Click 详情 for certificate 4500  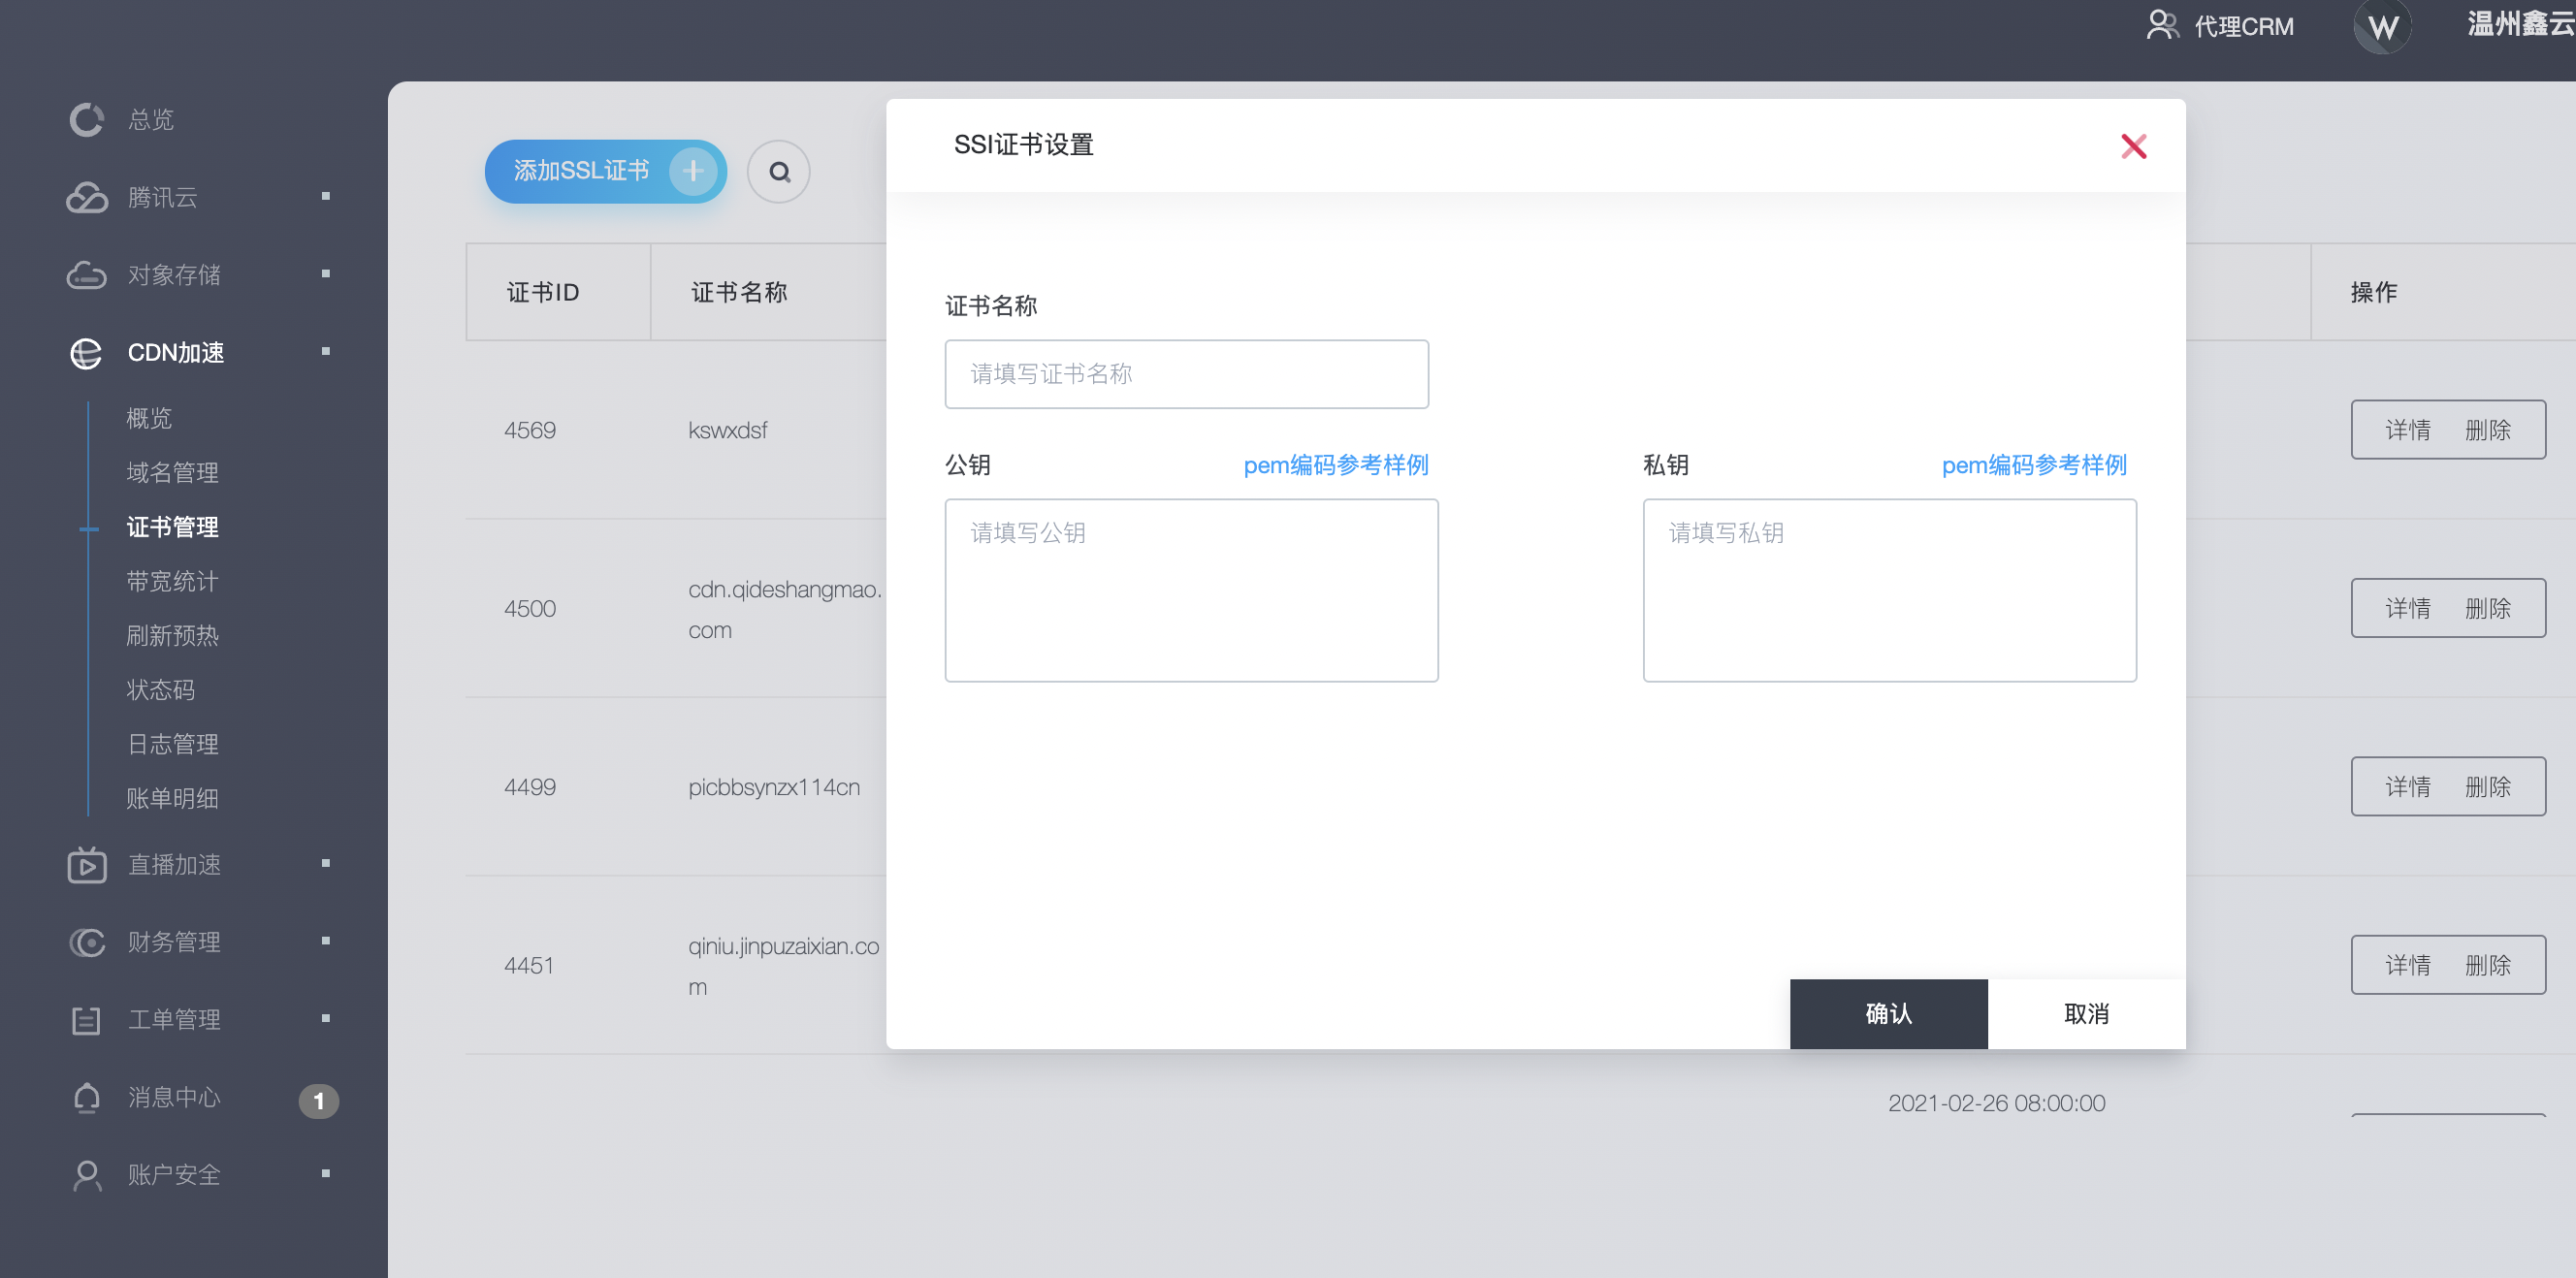coord(2407,609)
